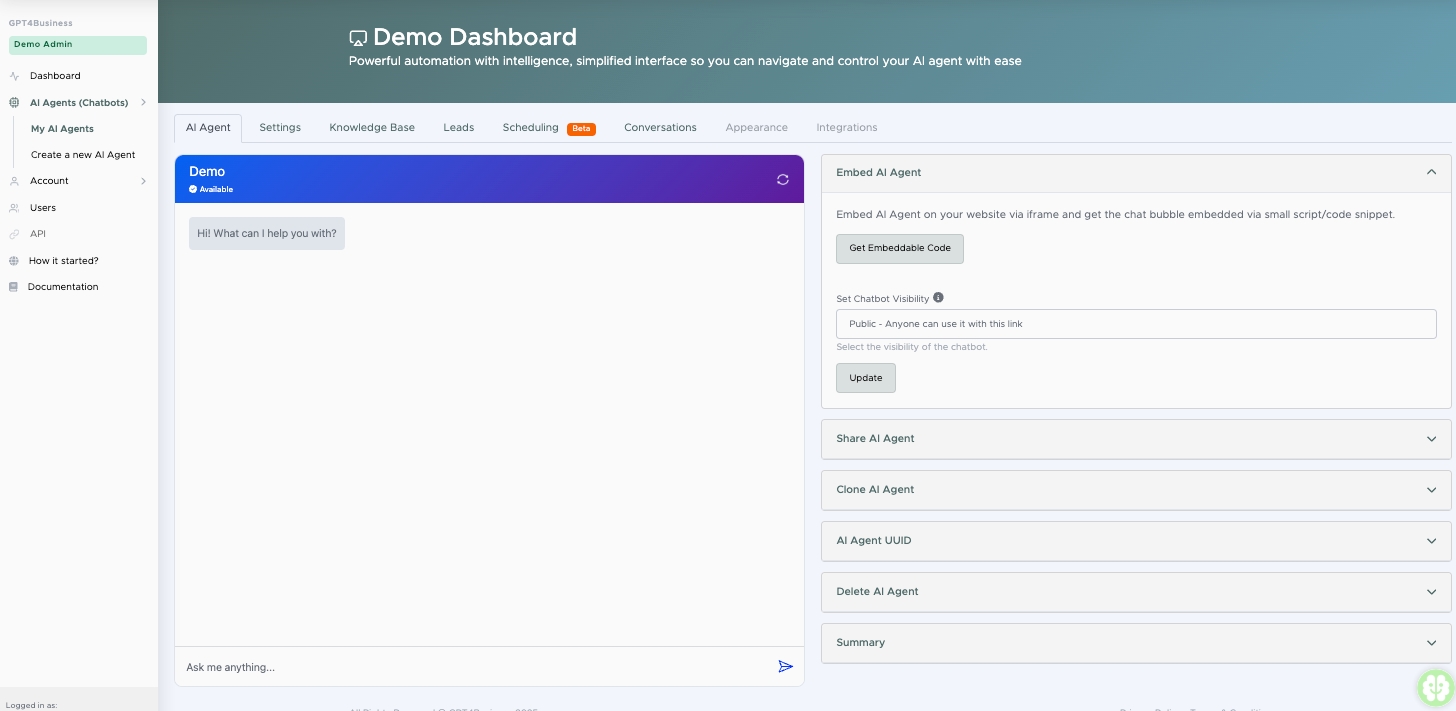Click the Update visibility button
1456x711 pixels.
(x=865, y=378)
